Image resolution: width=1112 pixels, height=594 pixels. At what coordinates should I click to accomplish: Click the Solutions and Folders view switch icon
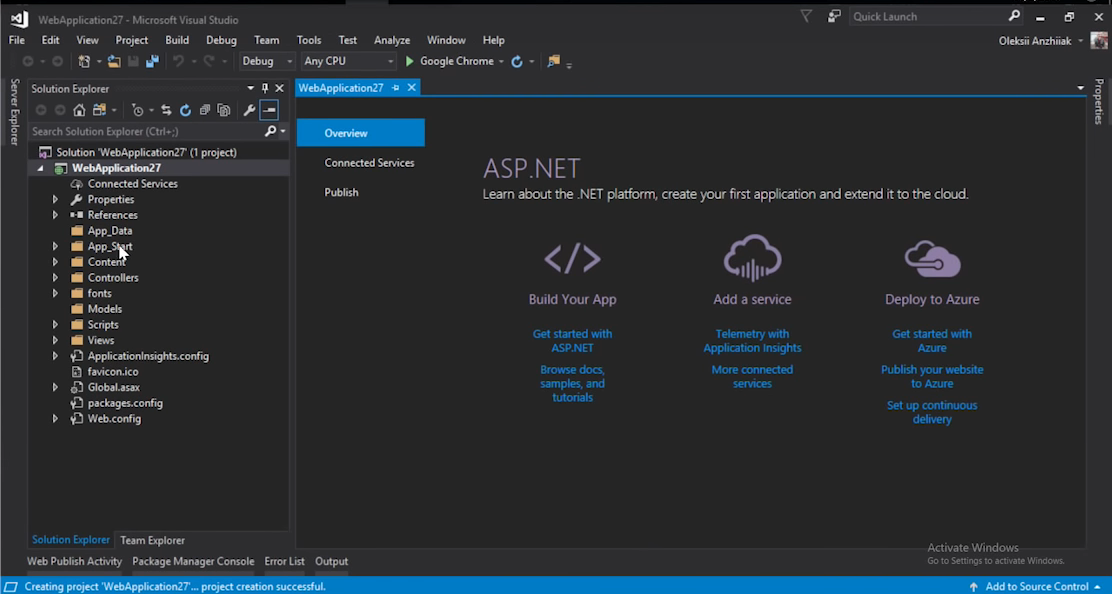(x=99, y=110)
